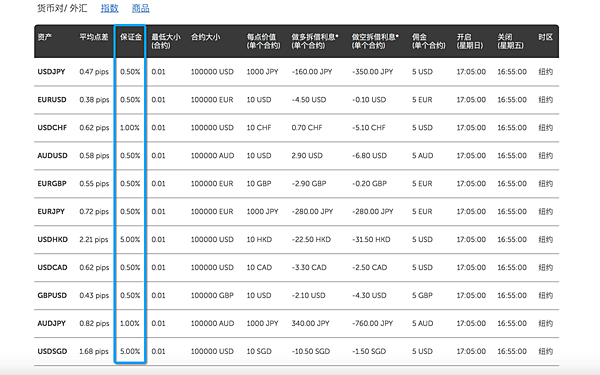The height and width of the screenshot is (375, 600).
Task: Select the USDSGD asset name
Action: coord(52,351)
